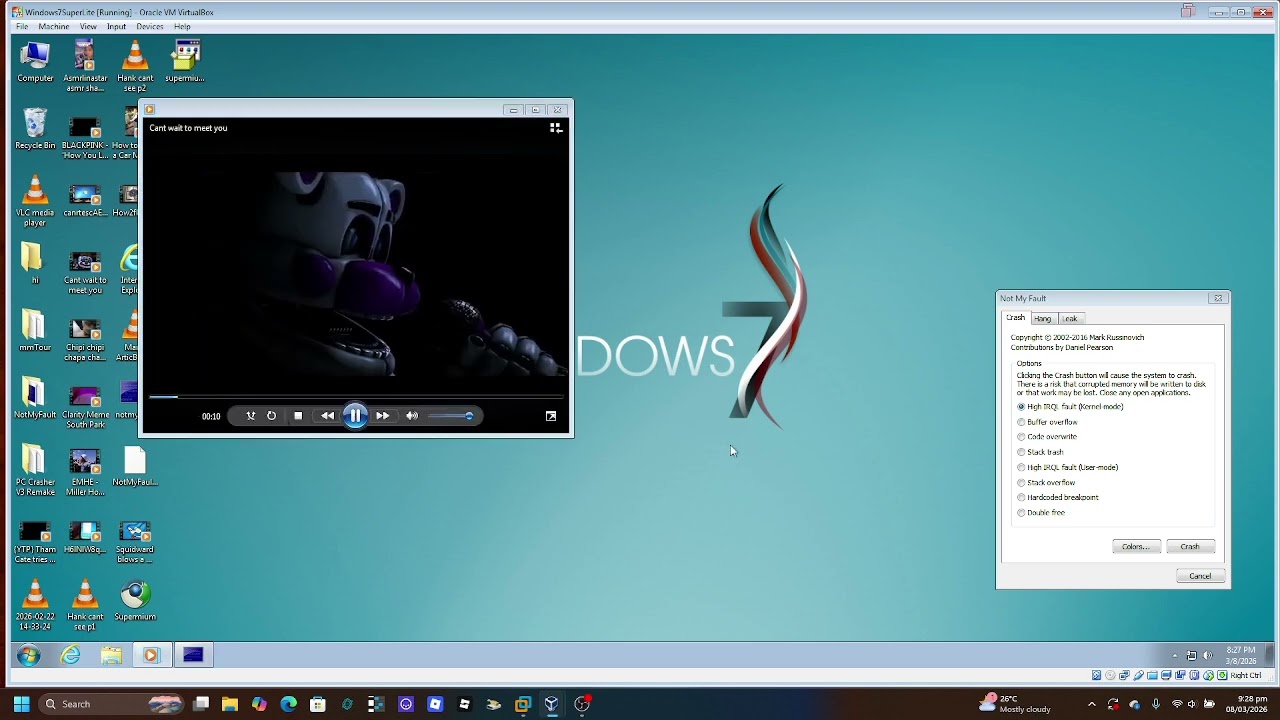Select 'Hank cant see p2' VLC file
Viewport: 1280px width, 720px height.
point(135,66)
